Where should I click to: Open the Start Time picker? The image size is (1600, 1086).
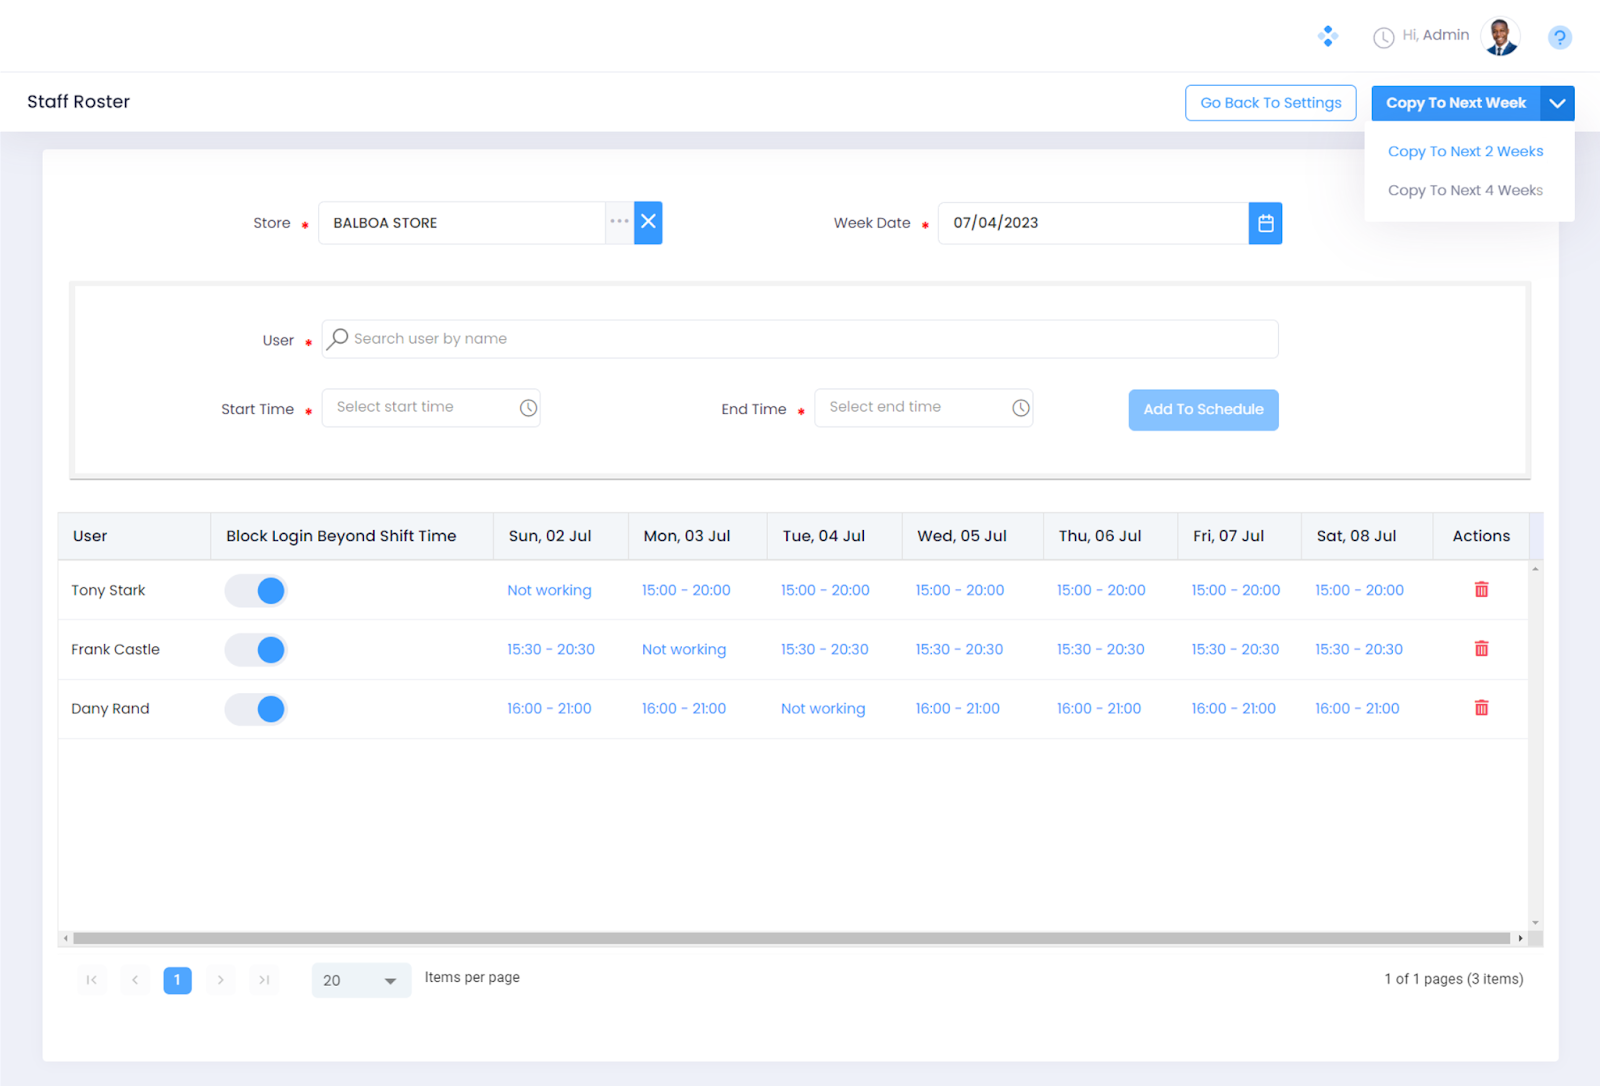click(431, 408)
